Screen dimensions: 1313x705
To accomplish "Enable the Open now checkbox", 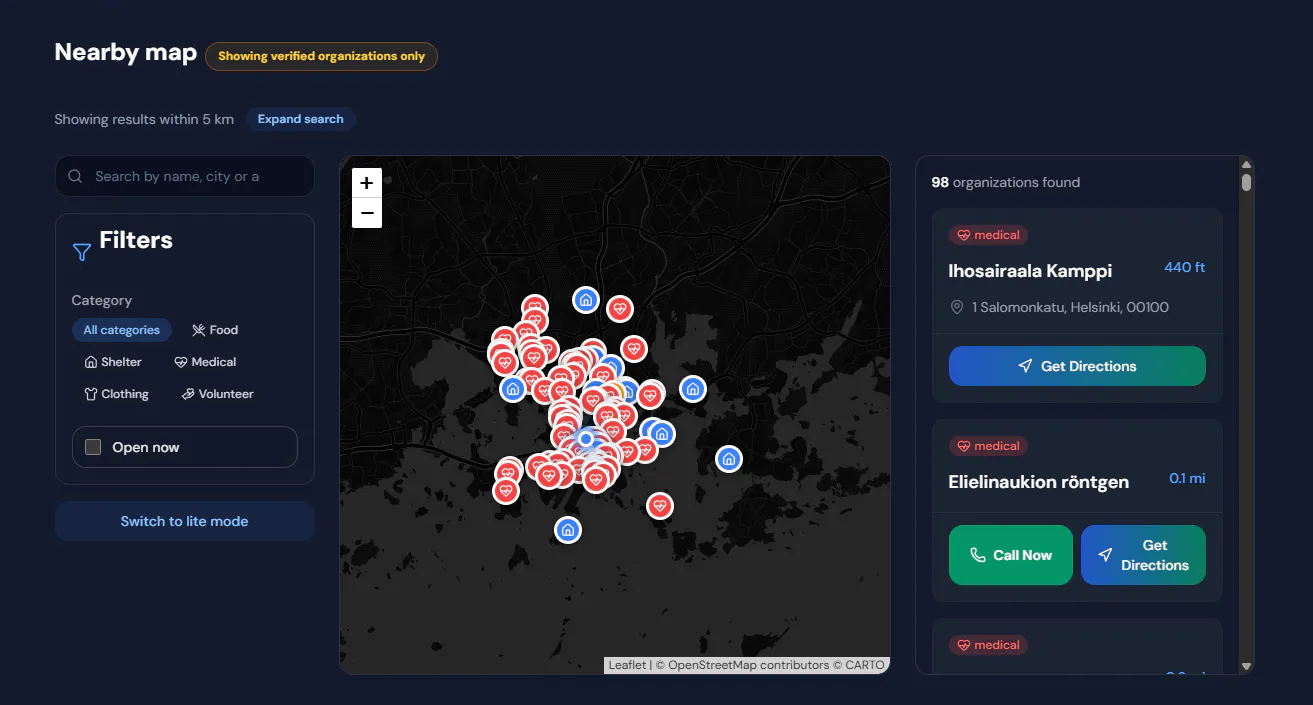I will point(93,447).
